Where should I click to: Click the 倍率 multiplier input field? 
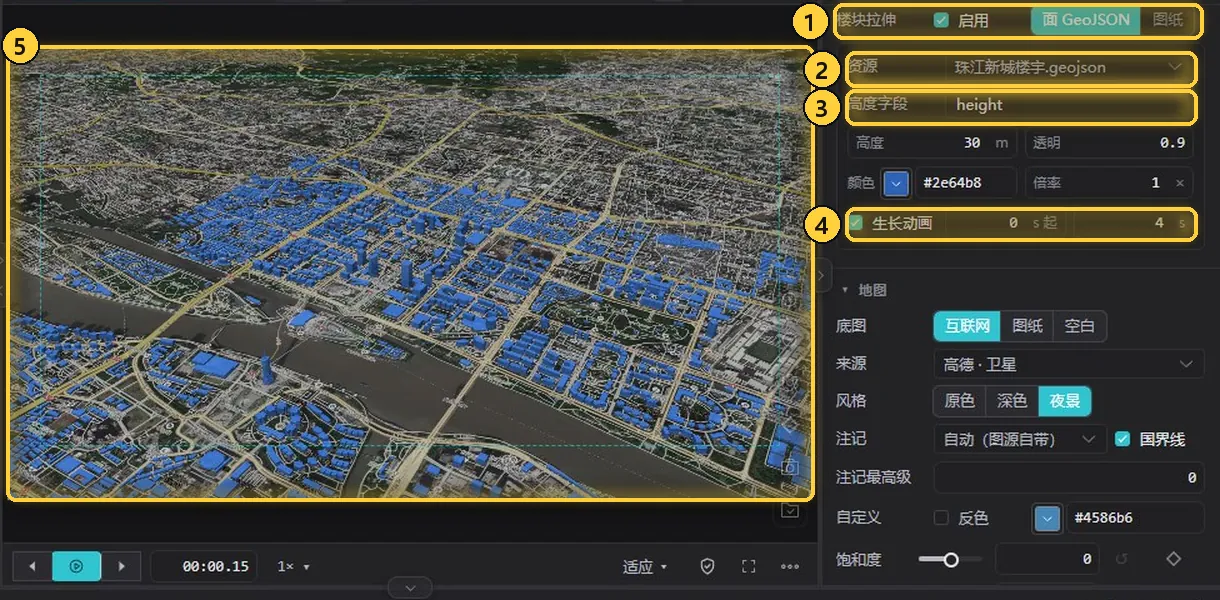pos(1108,183)
